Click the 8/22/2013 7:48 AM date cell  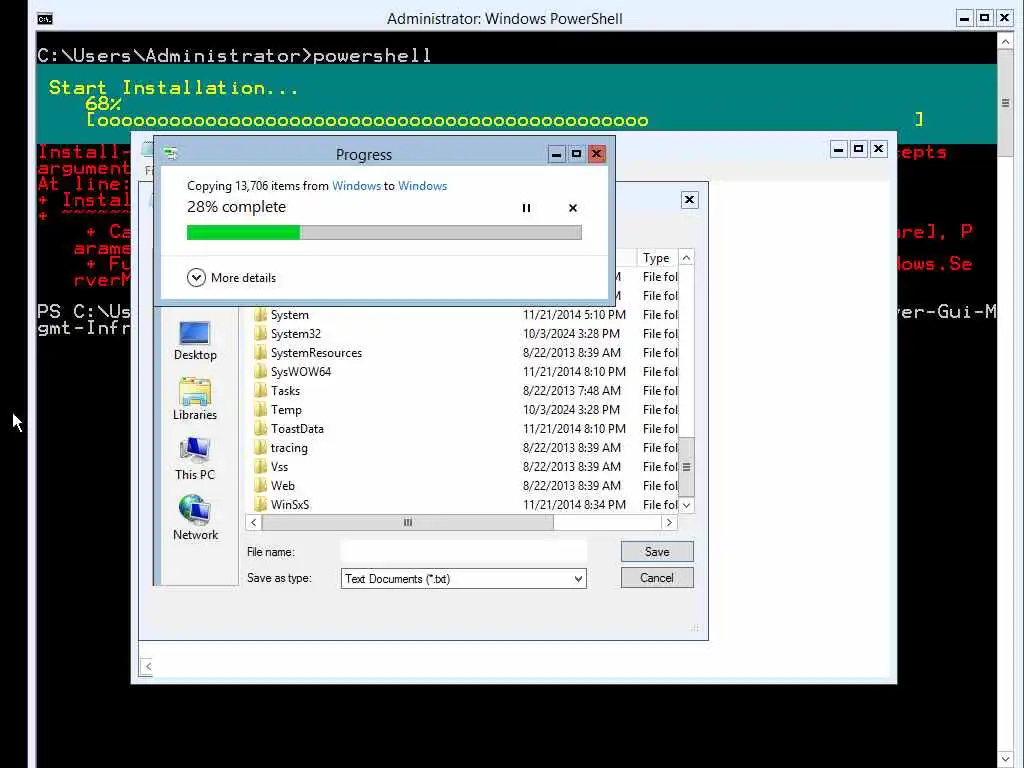click(571, 391)
